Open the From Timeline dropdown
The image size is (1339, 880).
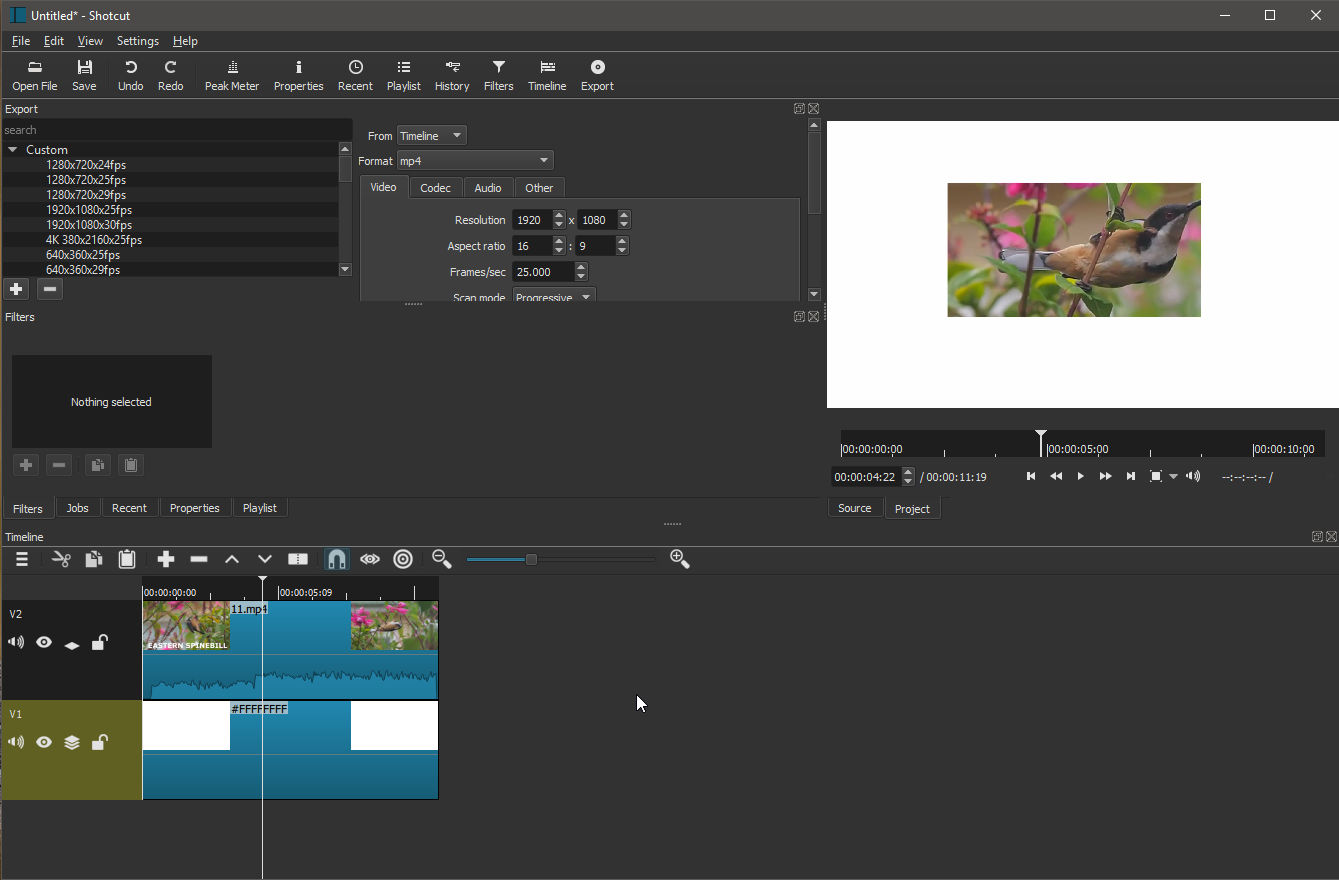431,136
